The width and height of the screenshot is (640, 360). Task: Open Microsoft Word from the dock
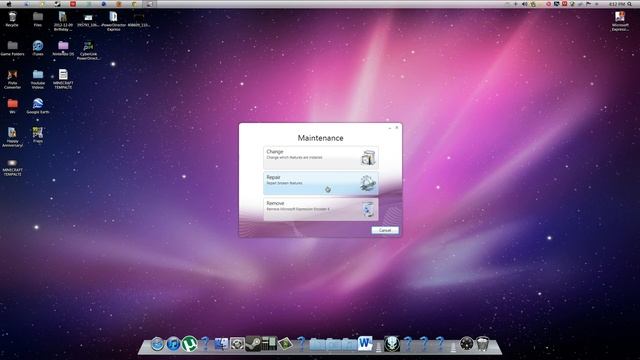[x=365, y=343]
